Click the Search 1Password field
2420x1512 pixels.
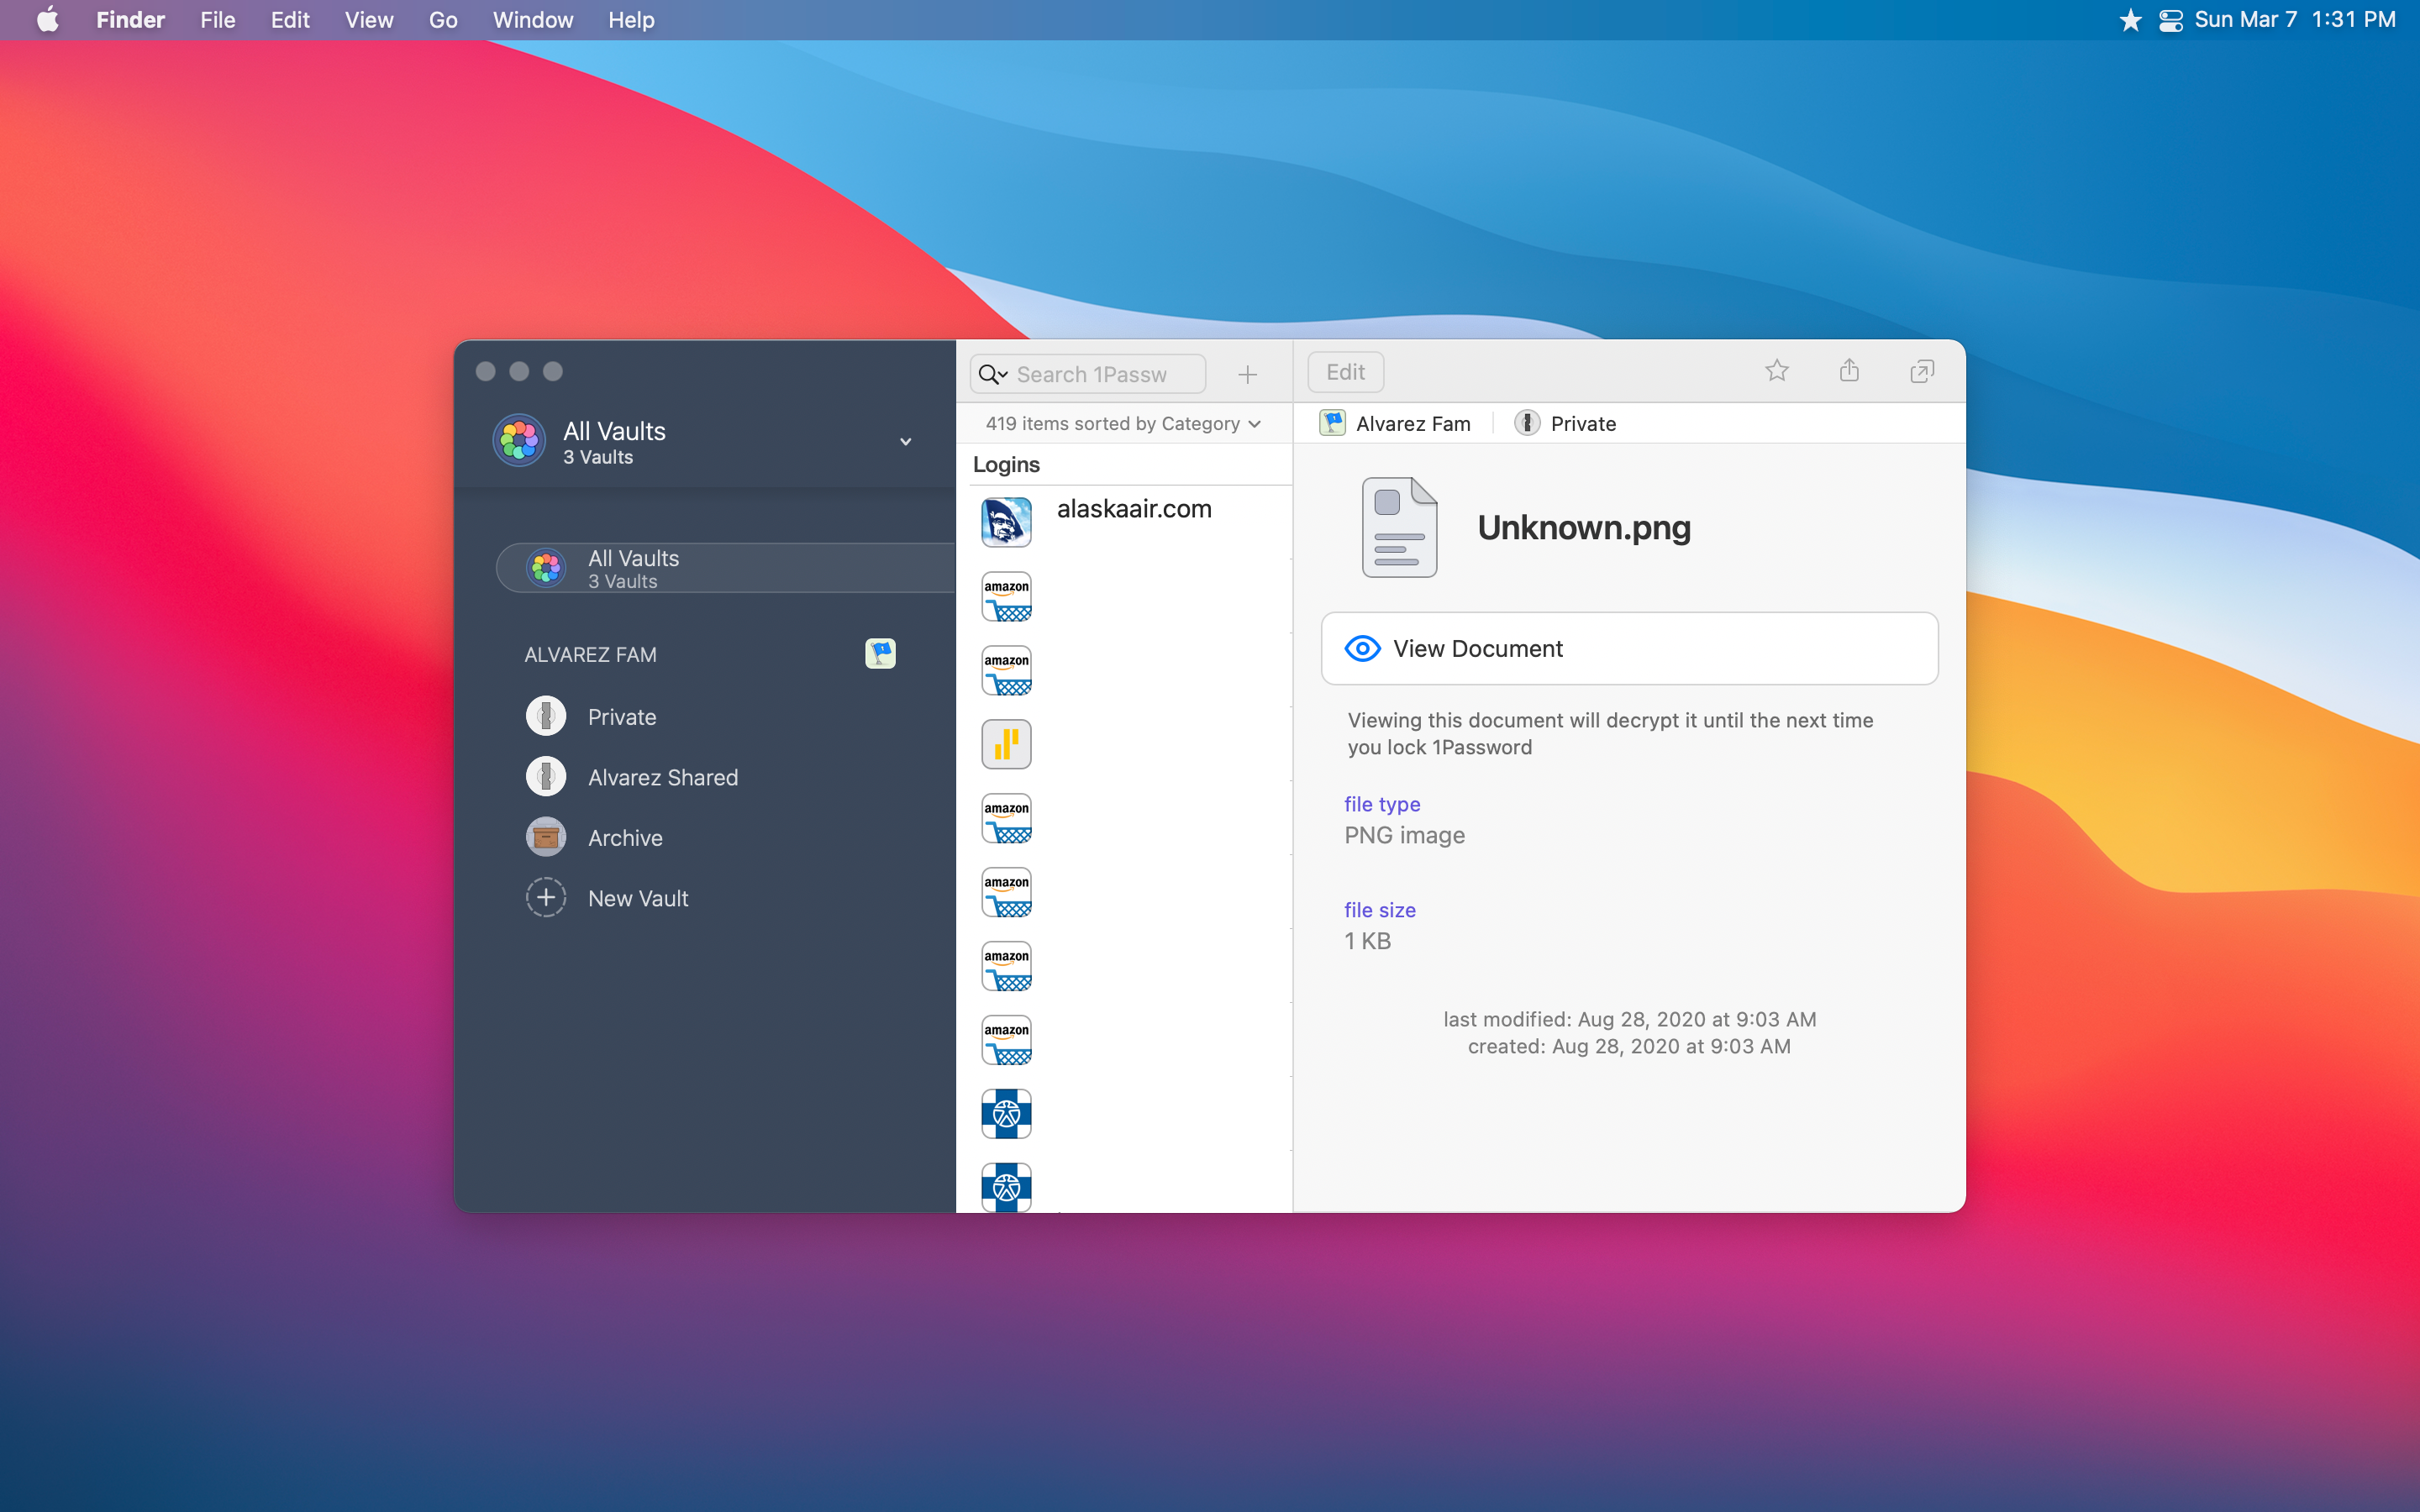click(x=1088, y=374)
